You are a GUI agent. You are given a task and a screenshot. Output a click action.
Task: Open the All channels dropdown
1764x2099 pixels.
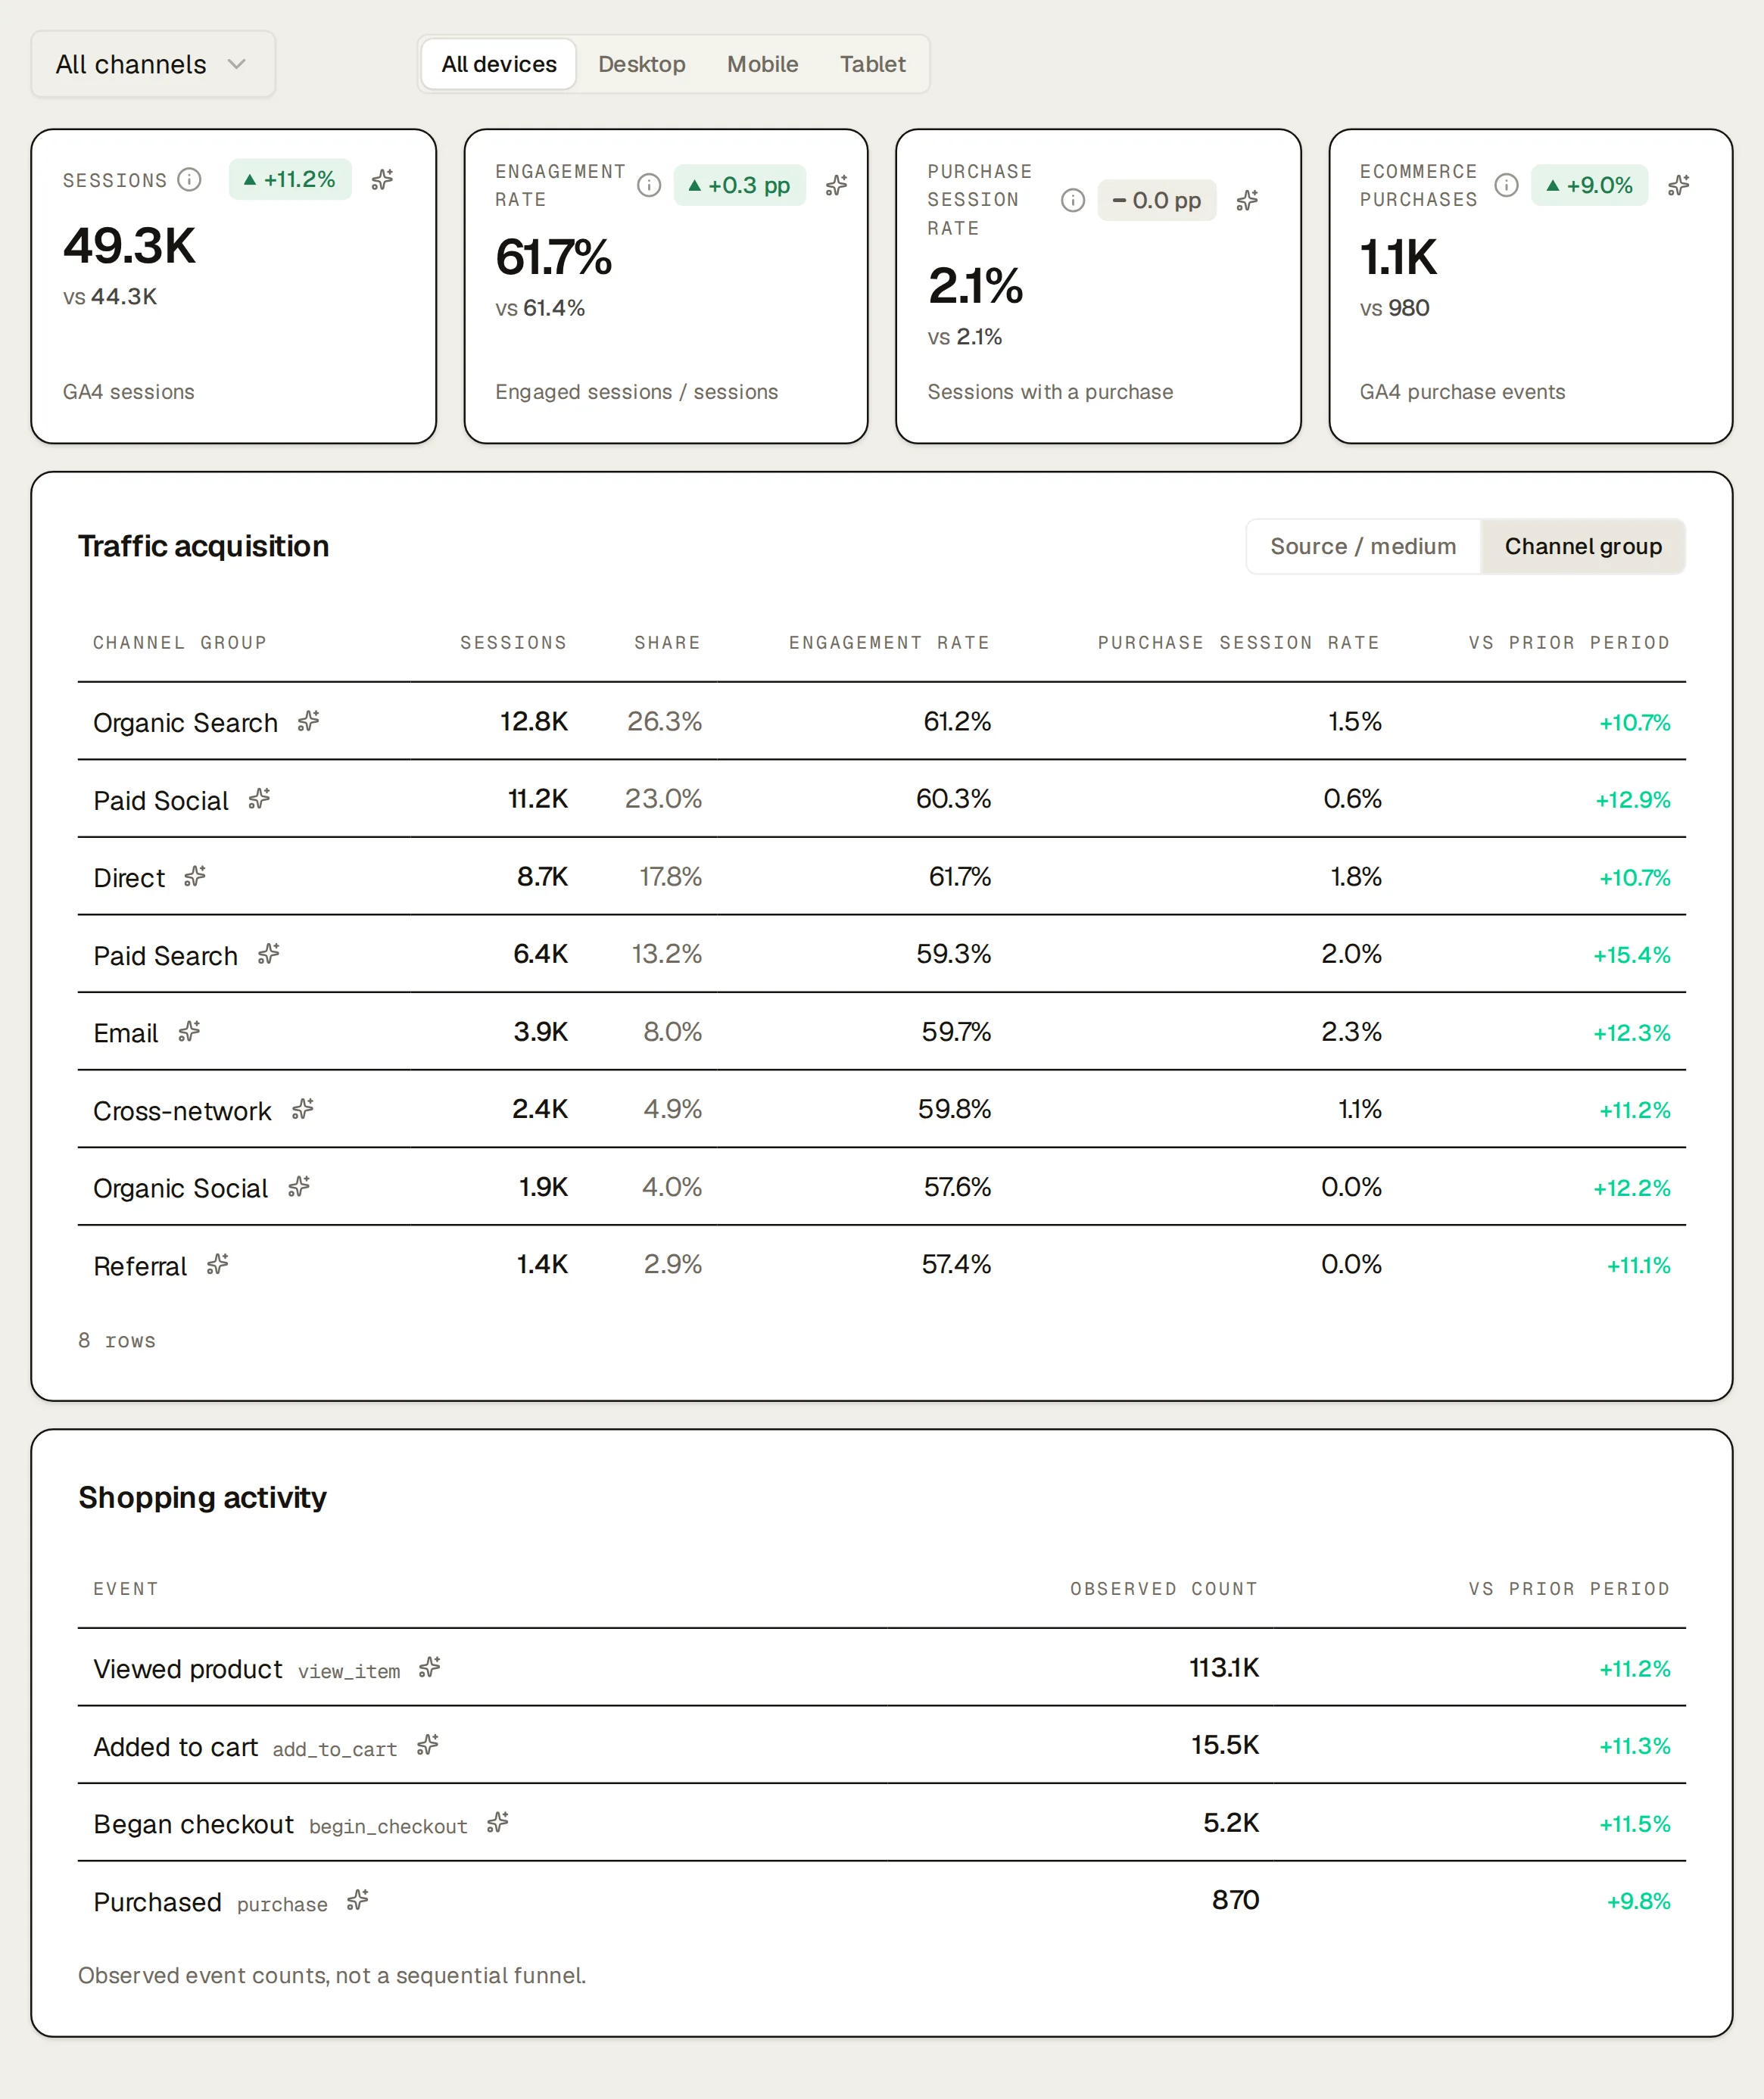(153, 64)
